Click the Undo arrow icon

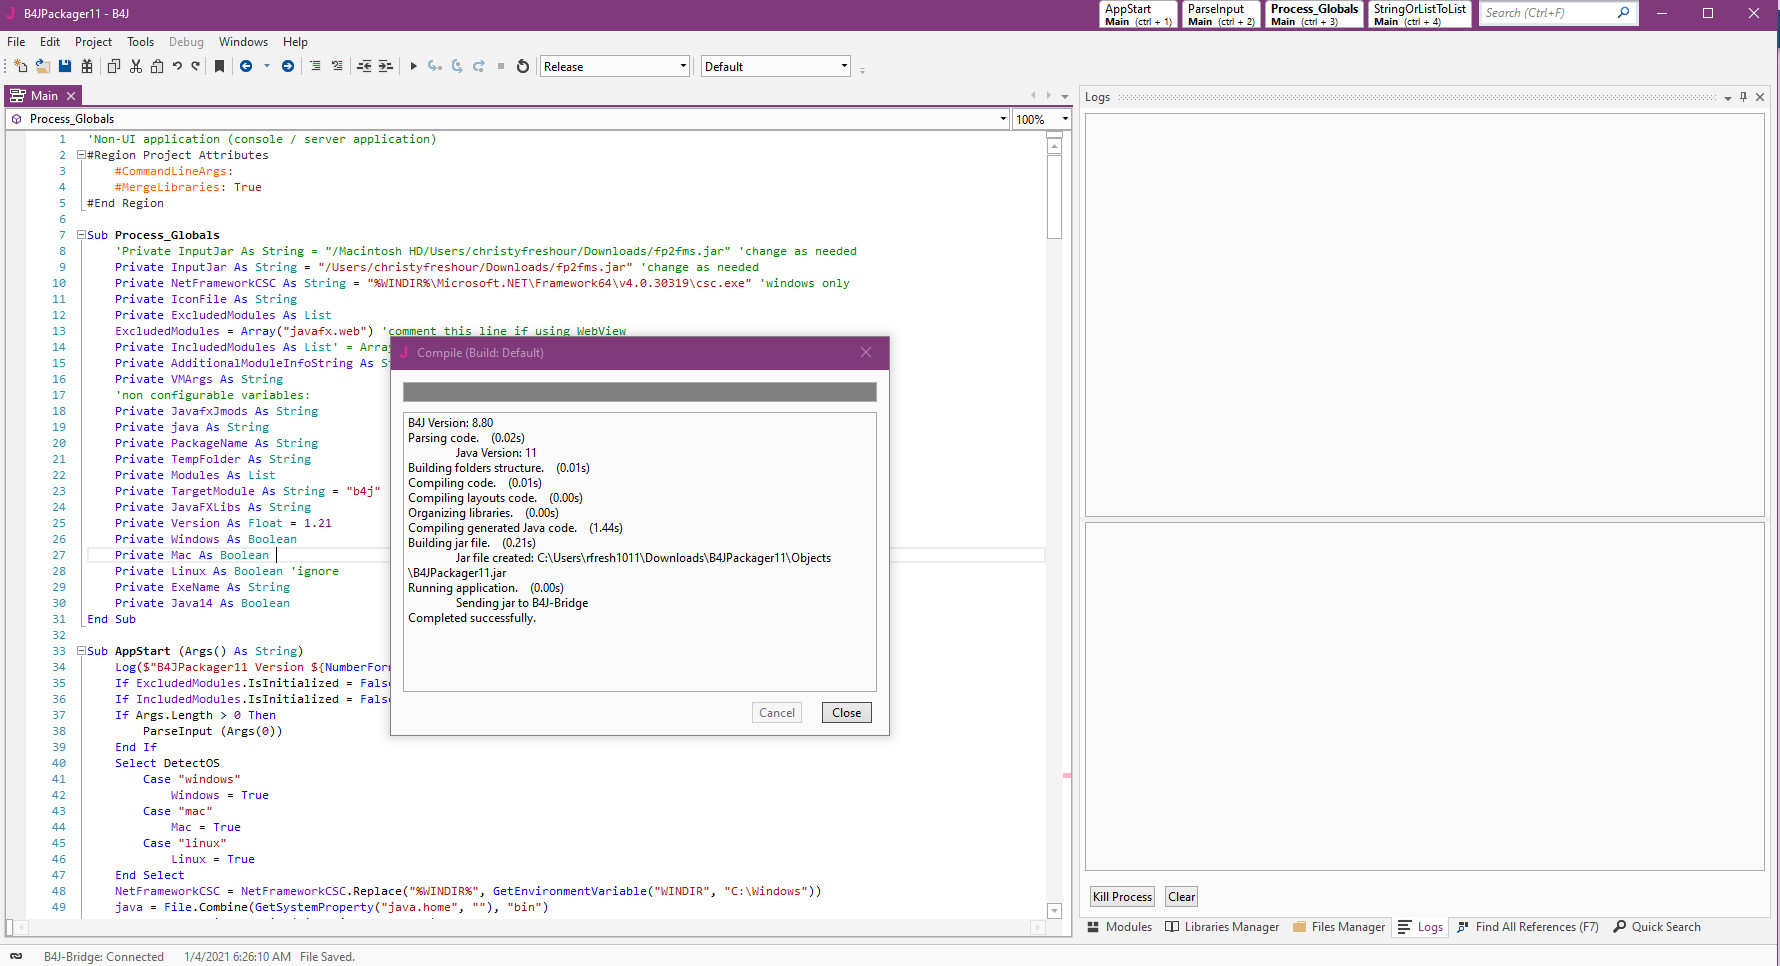(x=177, y=66)
